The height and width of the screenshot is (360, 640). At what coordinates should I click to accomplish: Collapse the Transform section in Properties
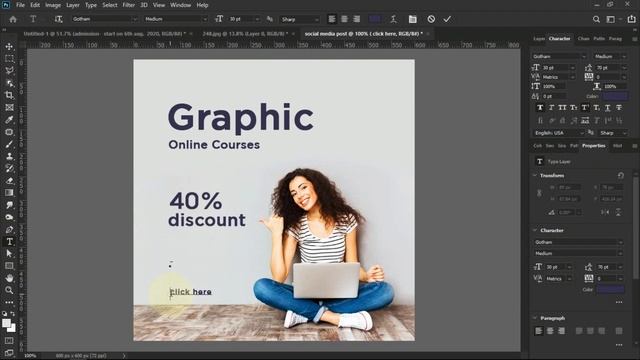pyautogui.click(x=535, y=176)
